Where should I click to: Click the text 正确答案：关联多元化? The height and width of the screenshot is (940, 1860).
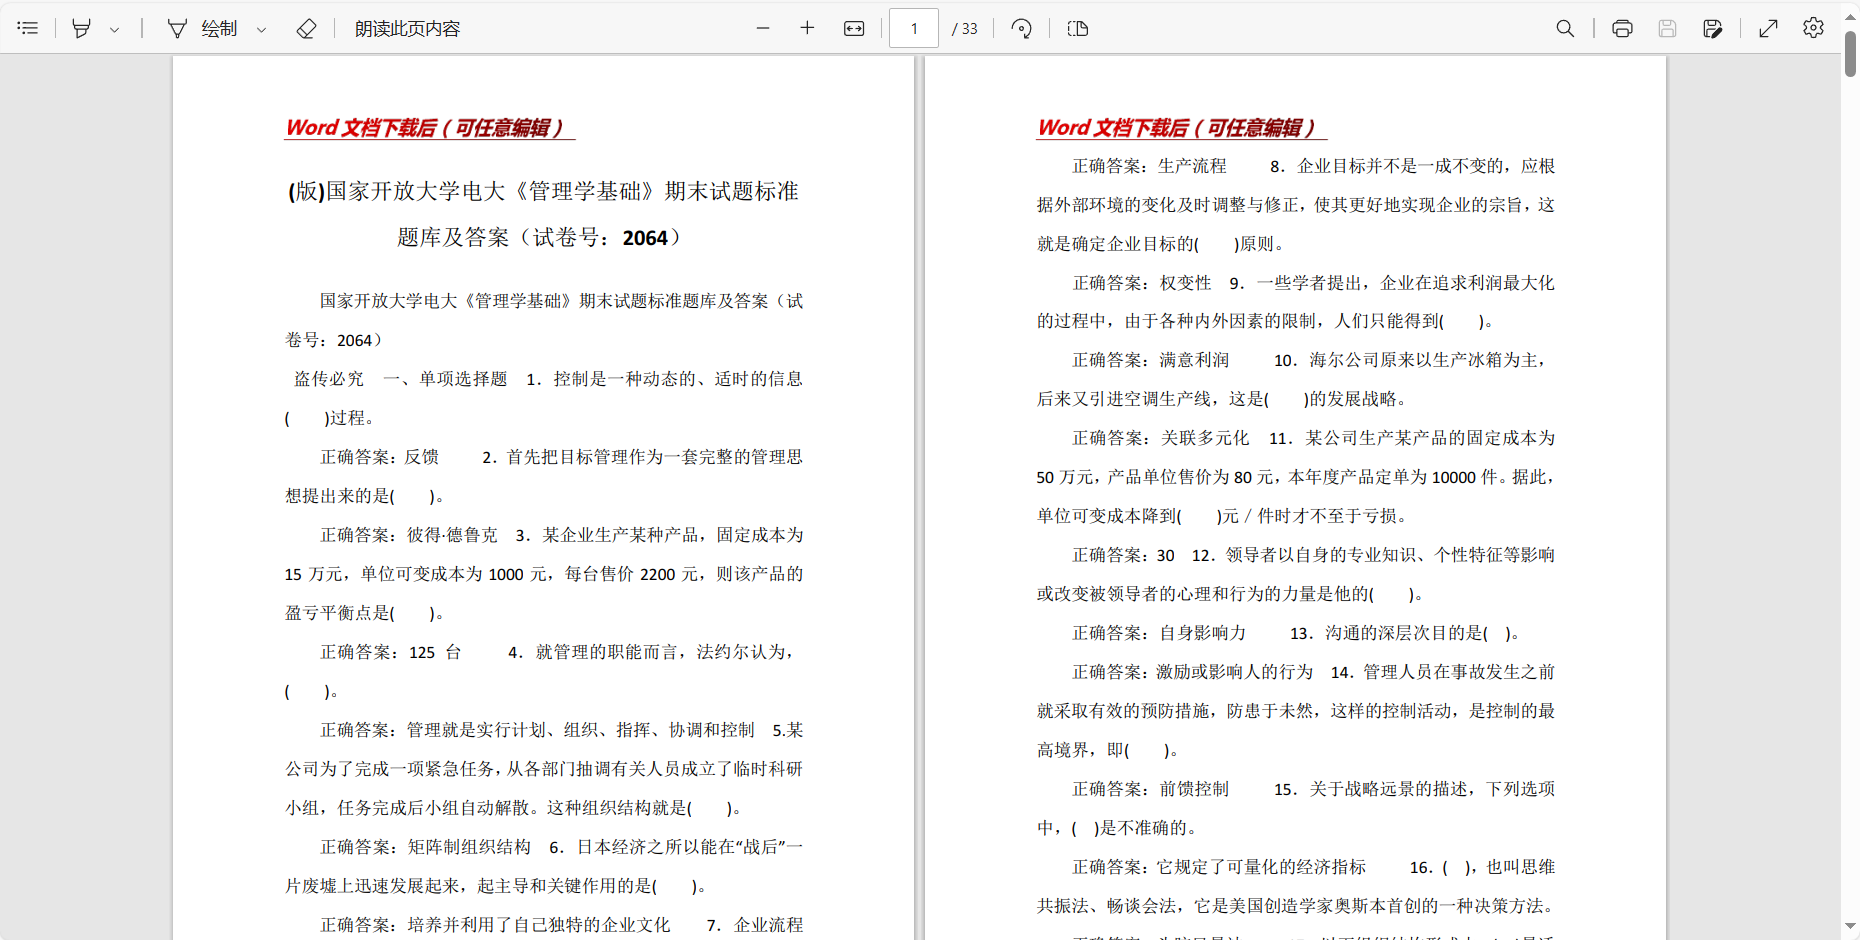(1160, 438)
